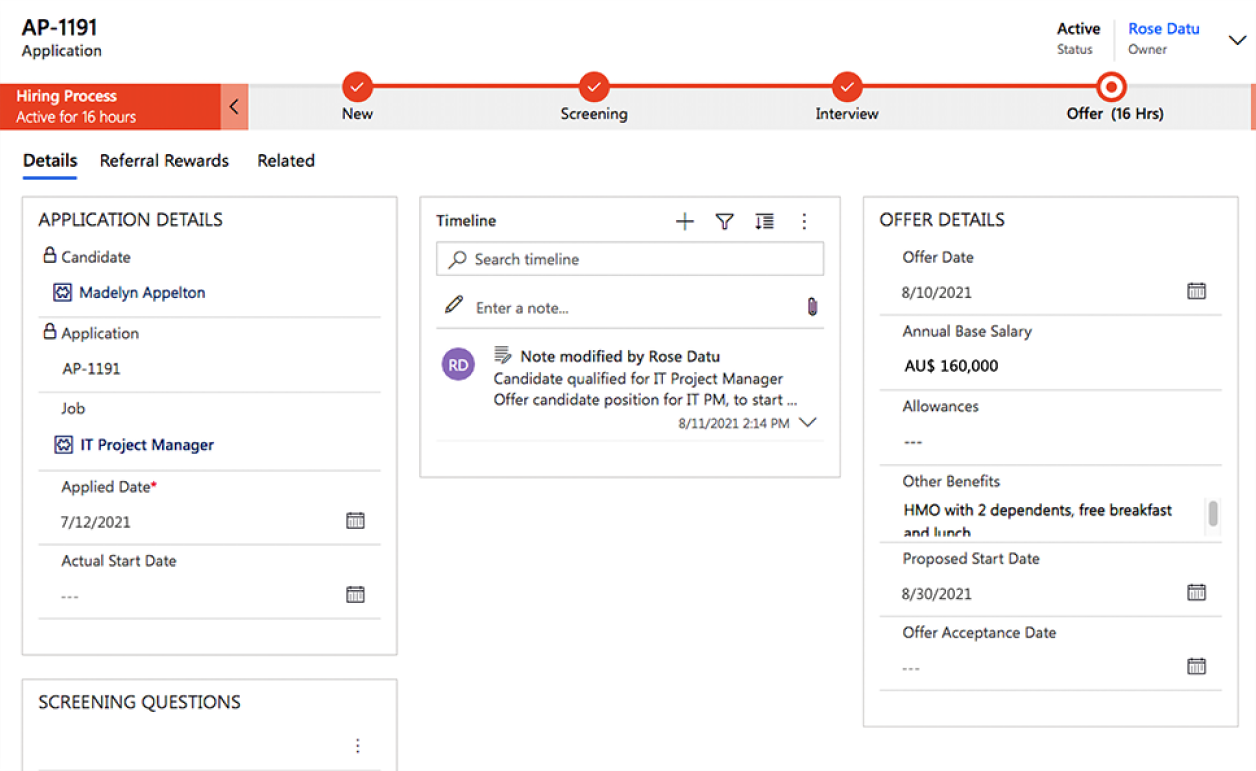Open Screening Questions more options ellipsis
The height and width of the screenshot is (771, 1256).
(357, 746)
